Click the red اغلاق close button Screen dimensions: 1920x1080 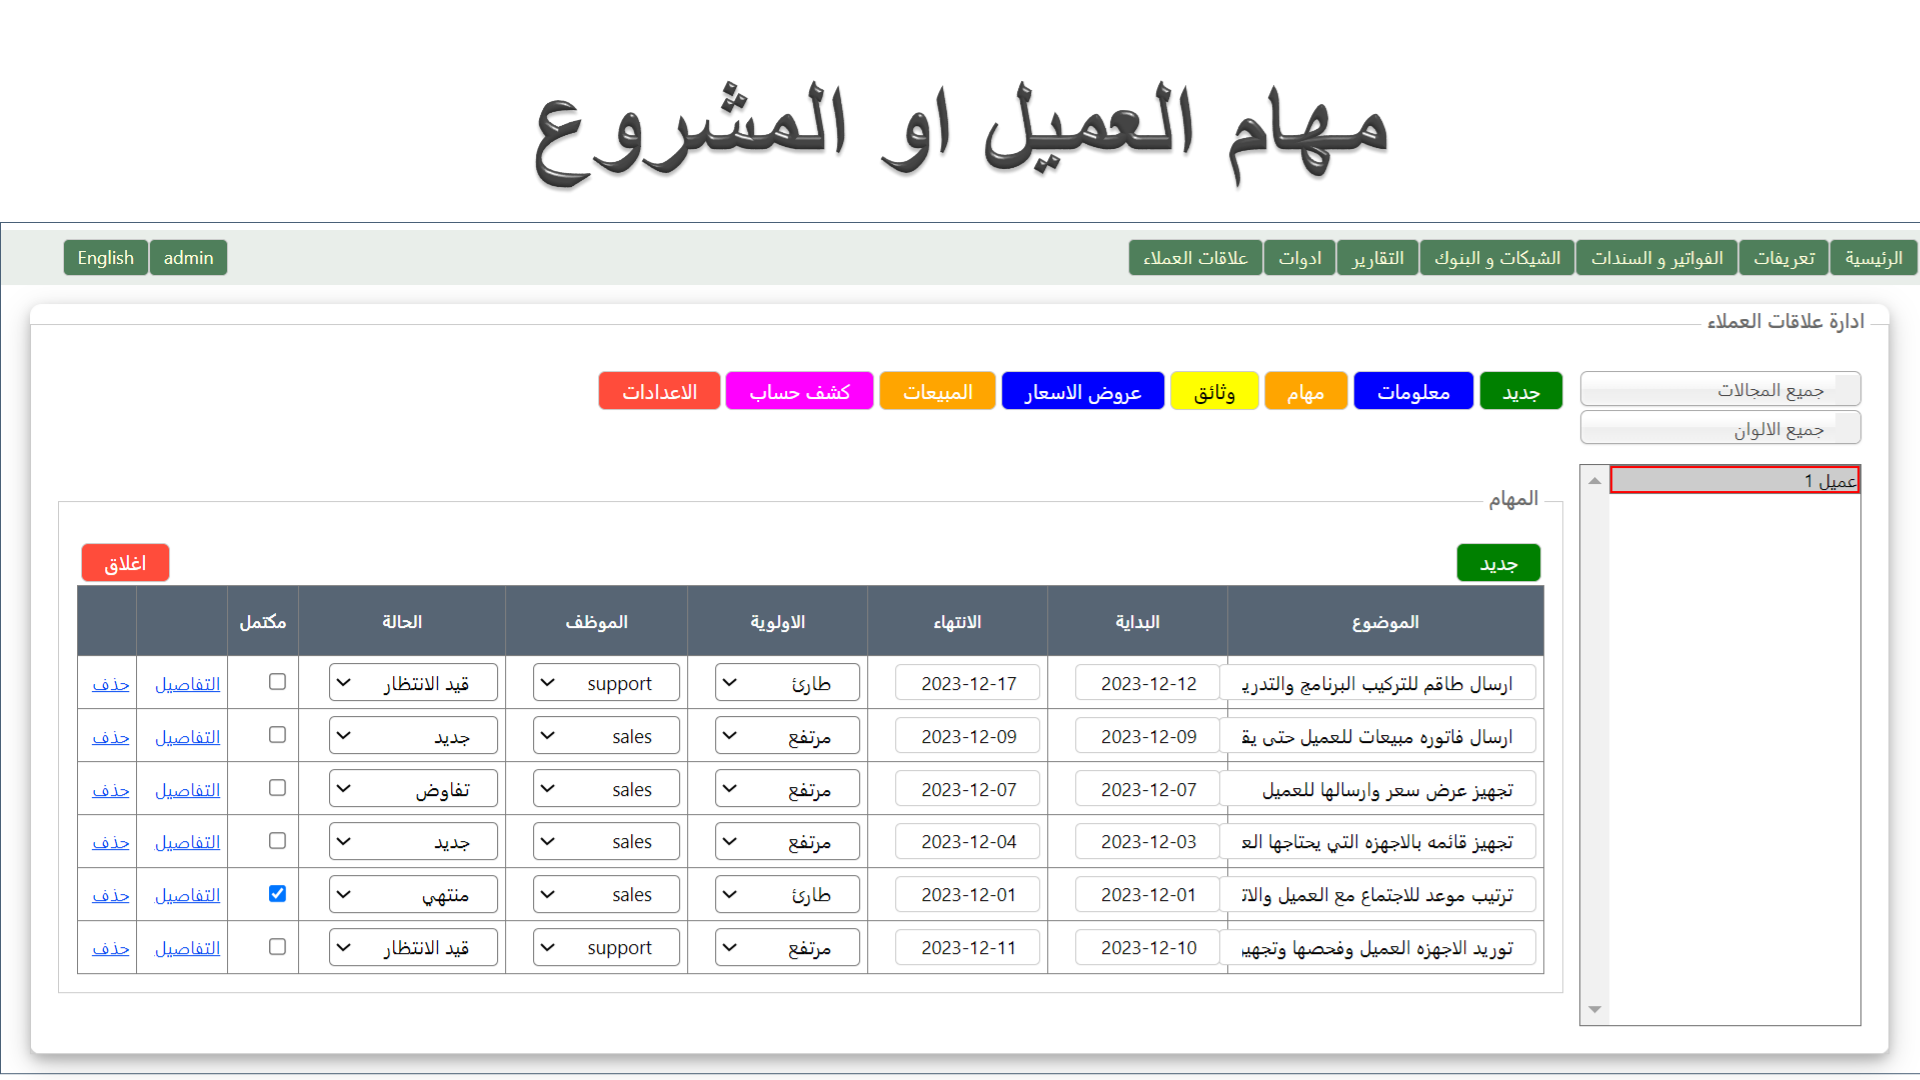125,563
